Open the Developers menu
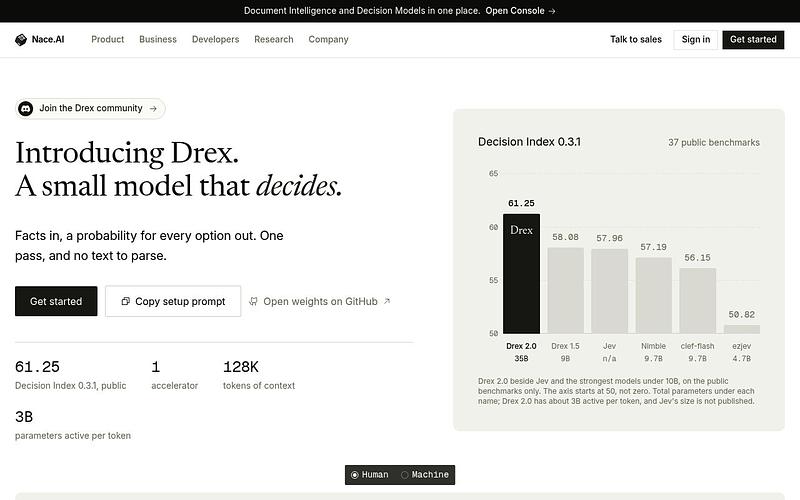Screen dimensions: 800x500 (215, 39)
